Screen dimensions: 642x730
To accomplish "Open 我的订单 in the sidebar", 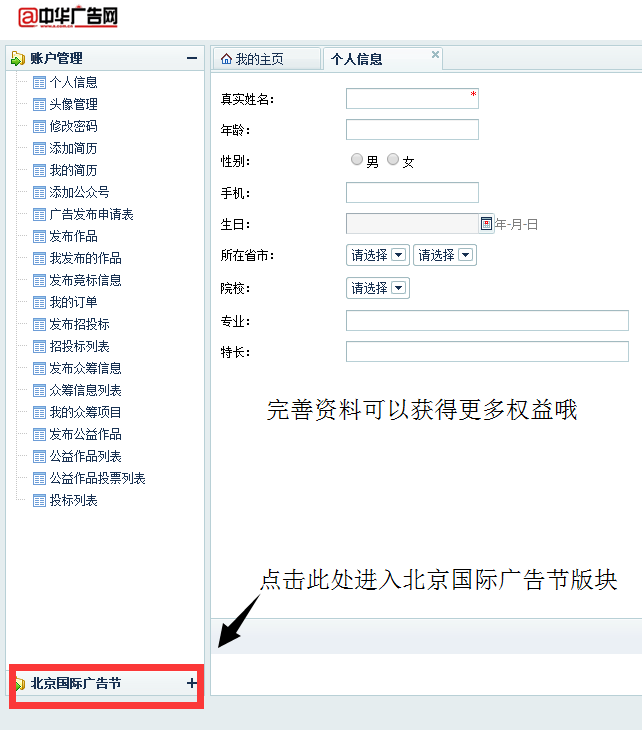I will click(74, 303).
